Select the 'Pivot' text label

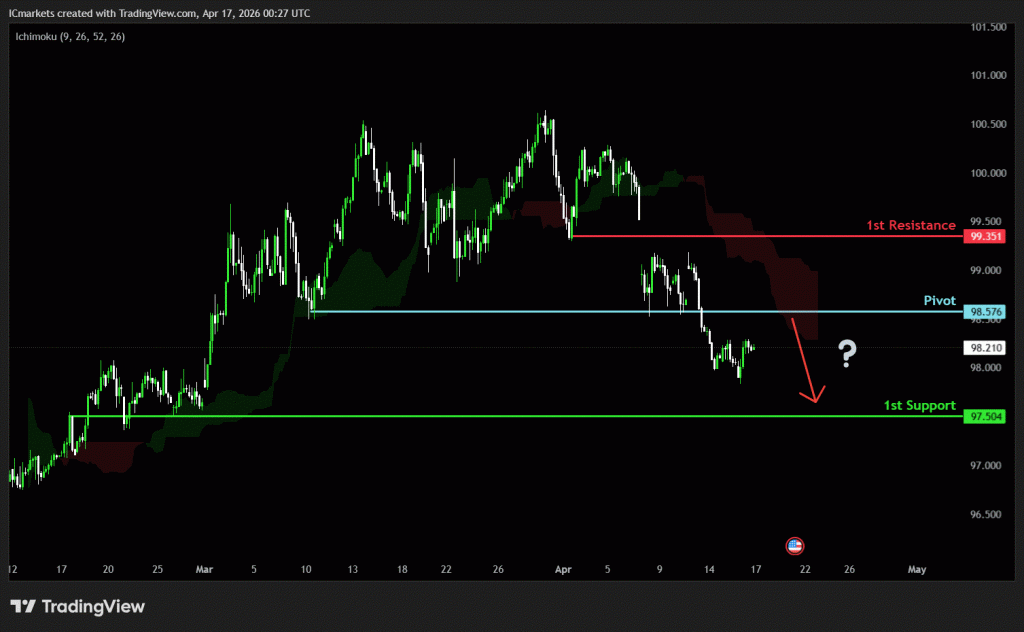pyautogui.click(x=939, y=300)
